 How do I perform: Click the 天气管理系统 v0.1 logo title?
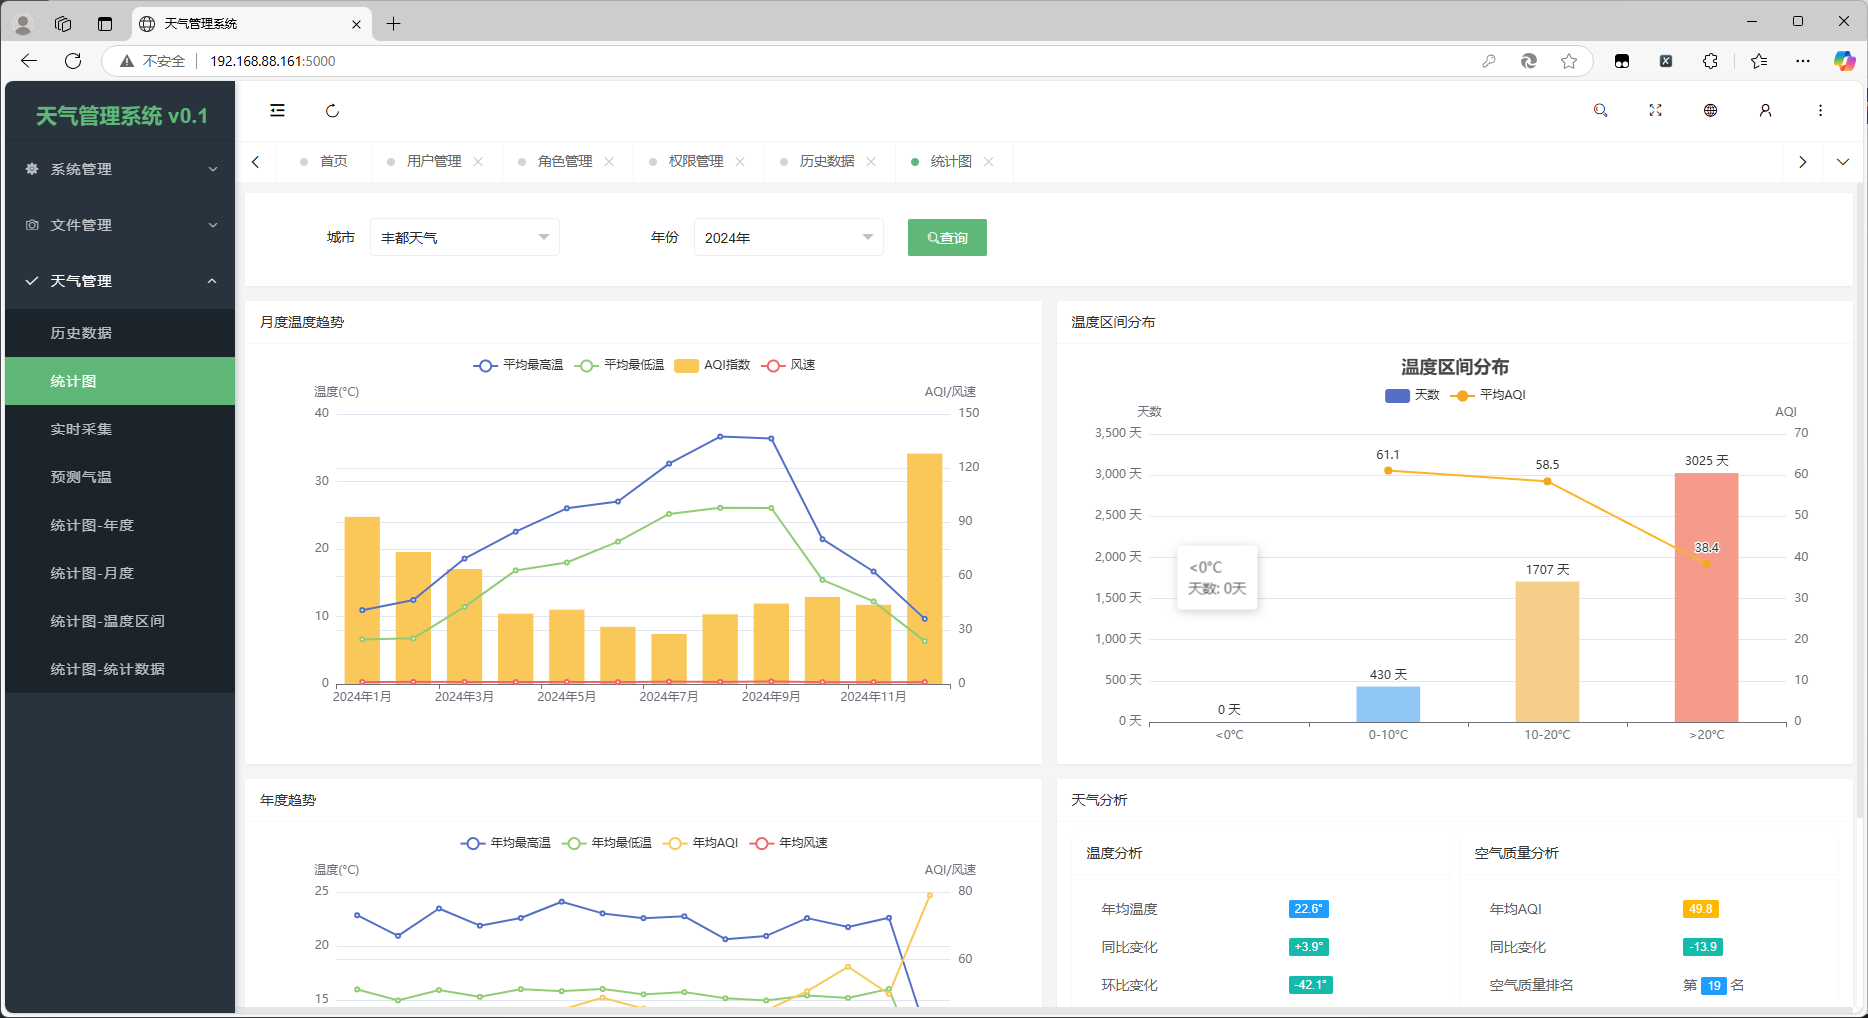122,116
